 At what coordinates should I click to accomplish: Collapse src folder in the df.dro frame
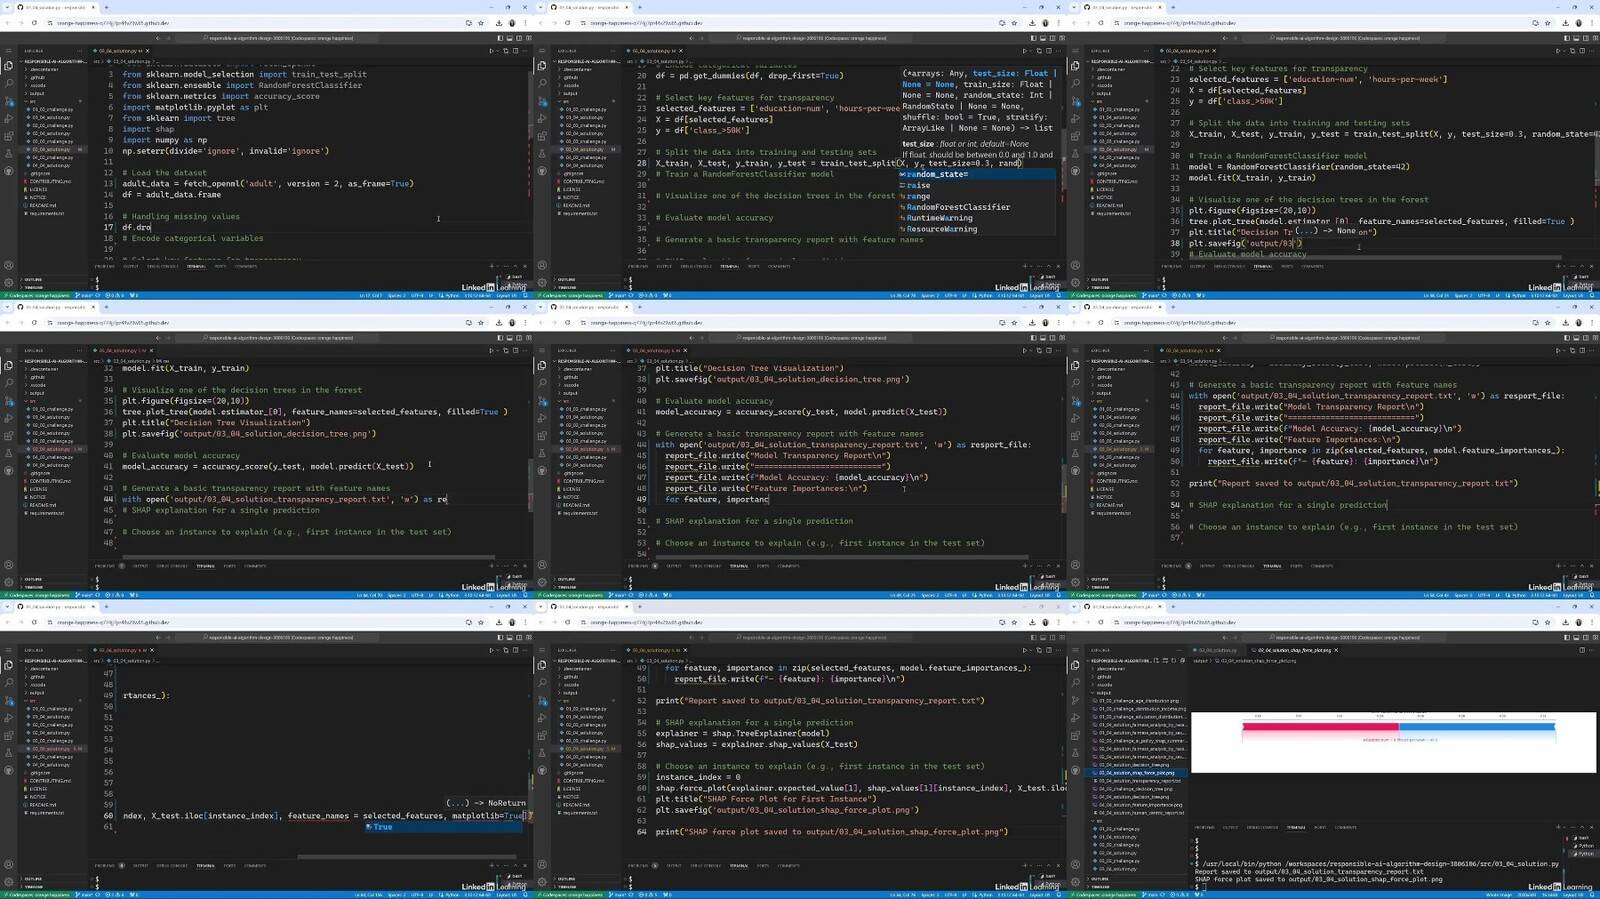click(x=32, y=101)
